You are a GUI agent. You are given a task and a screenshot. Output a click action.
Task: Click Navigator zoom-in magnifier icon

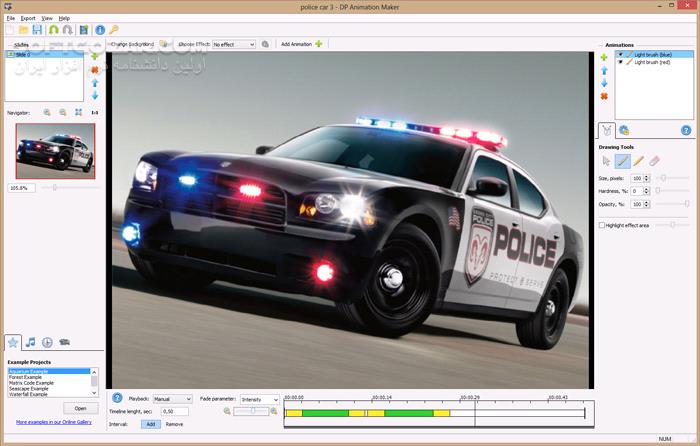click(x=47, y=113)
